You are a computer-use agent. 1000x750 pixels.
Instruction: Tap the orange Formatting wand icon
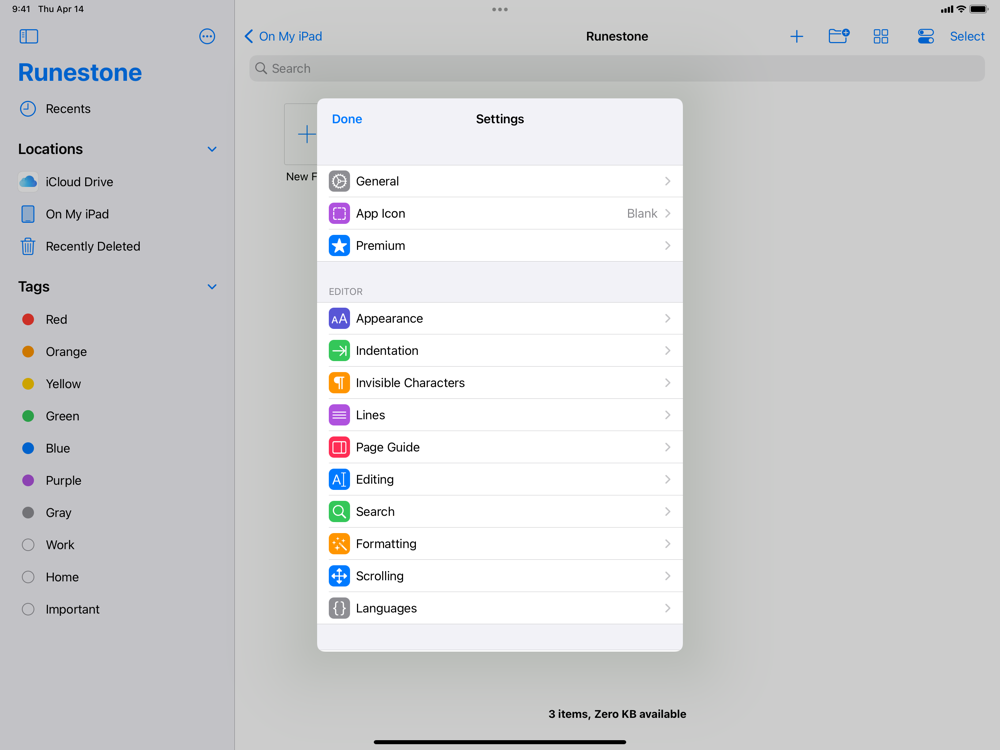click(339, 544)
